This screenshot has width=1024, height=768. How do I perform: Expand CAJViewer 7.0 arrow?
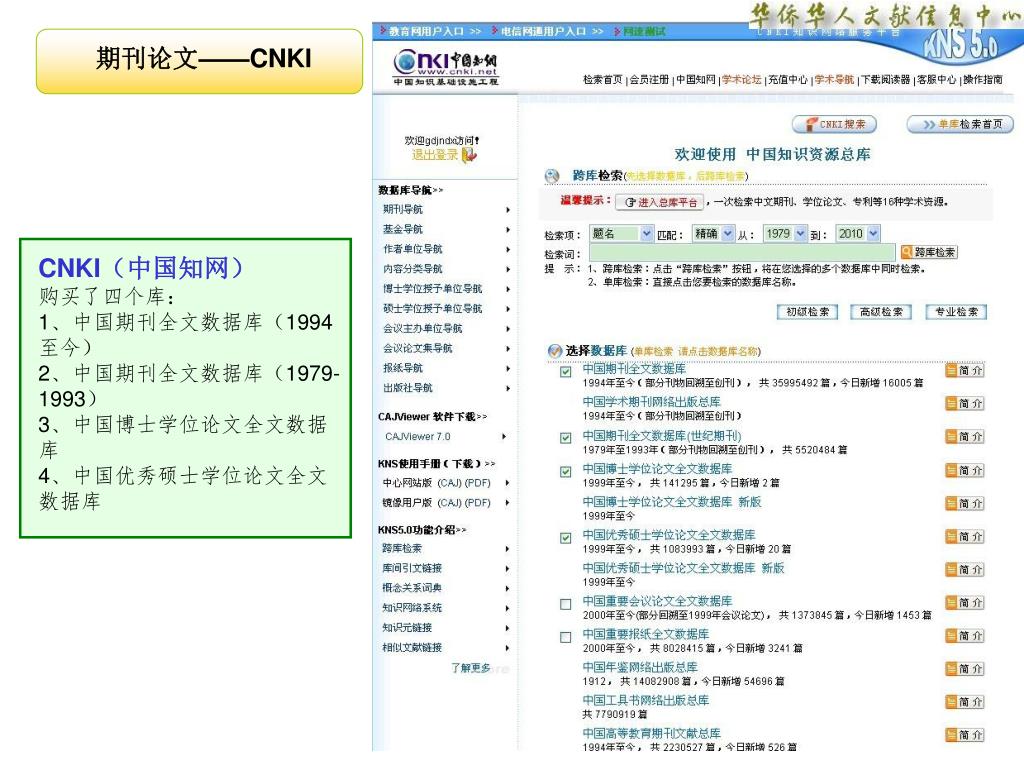click(x=504, y=436)
